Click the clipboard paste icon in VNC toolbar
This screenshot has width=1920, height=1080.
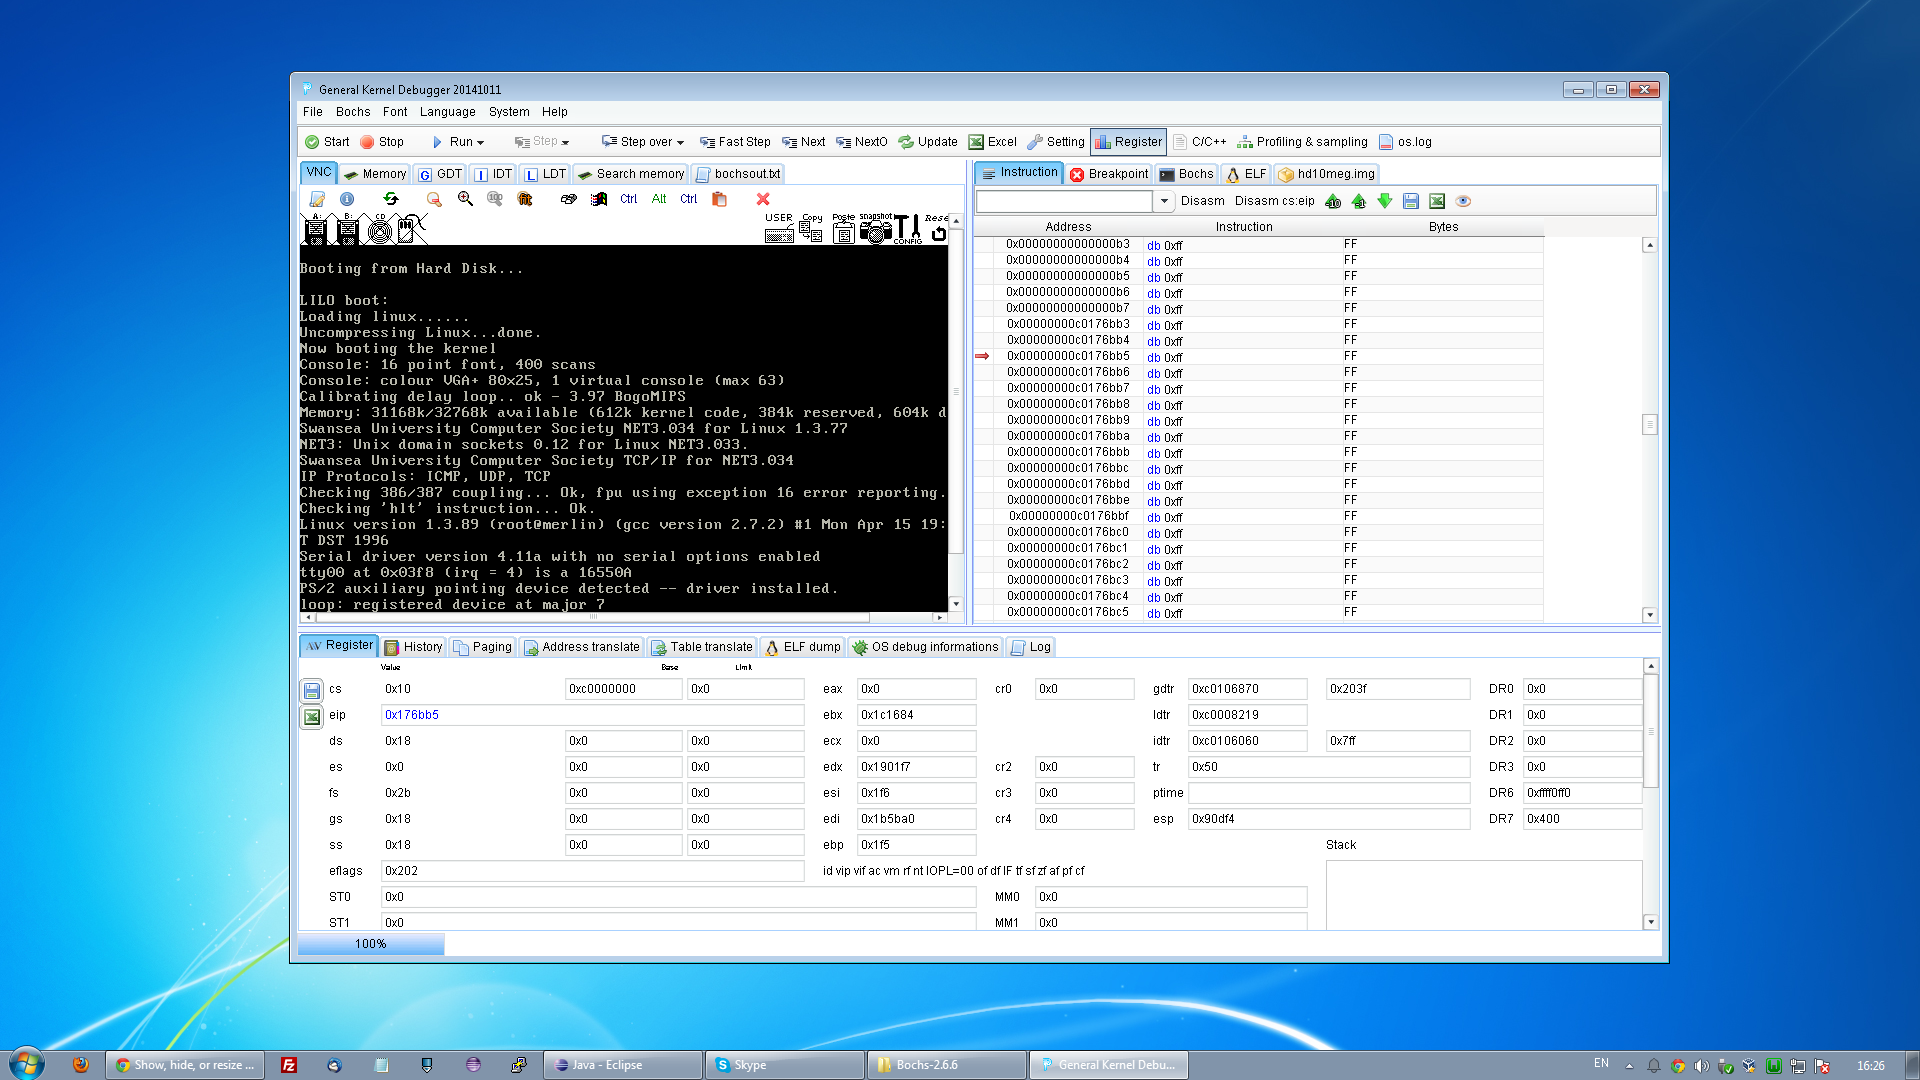(x=719, y=199)
